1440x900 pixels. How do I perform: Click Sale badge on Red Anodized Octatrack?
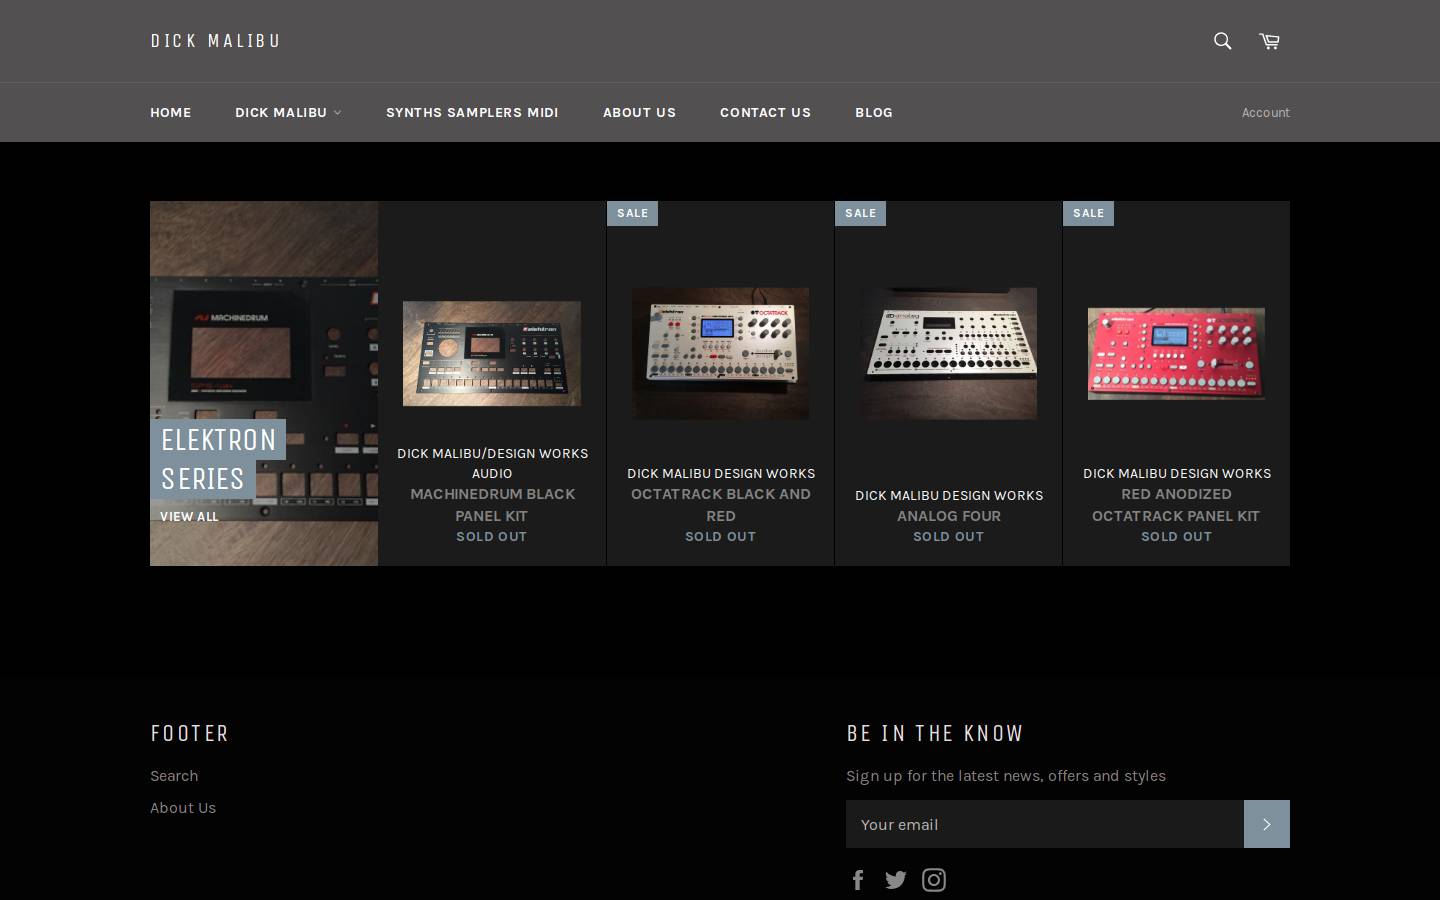coord(1088,213)
